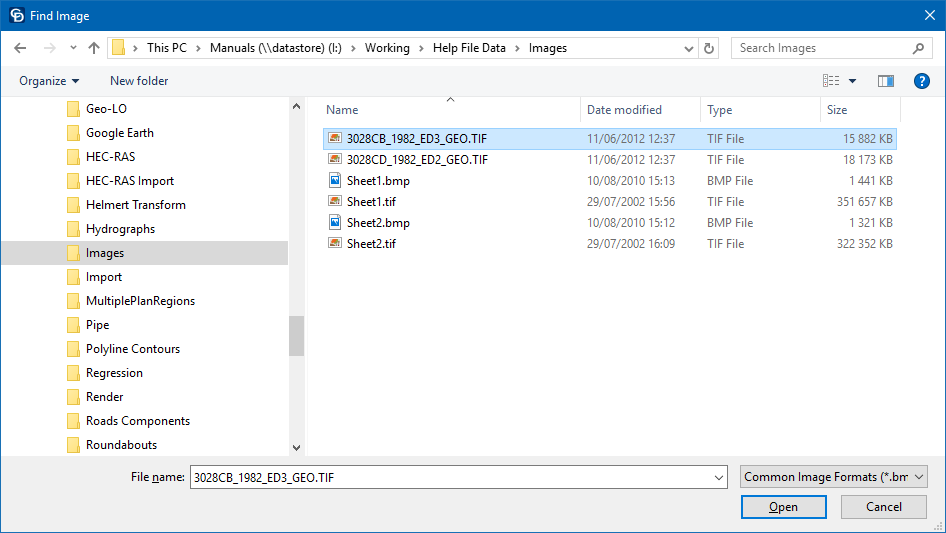Click the Forward navigation arrow
This screenshot has width=946, height=533.
click(49, 48)
